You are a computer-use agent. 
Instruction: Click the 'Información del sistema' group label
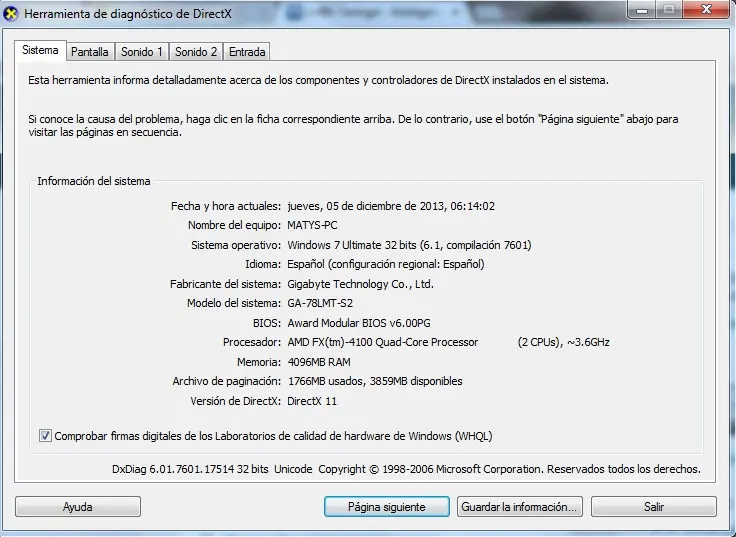94,181
